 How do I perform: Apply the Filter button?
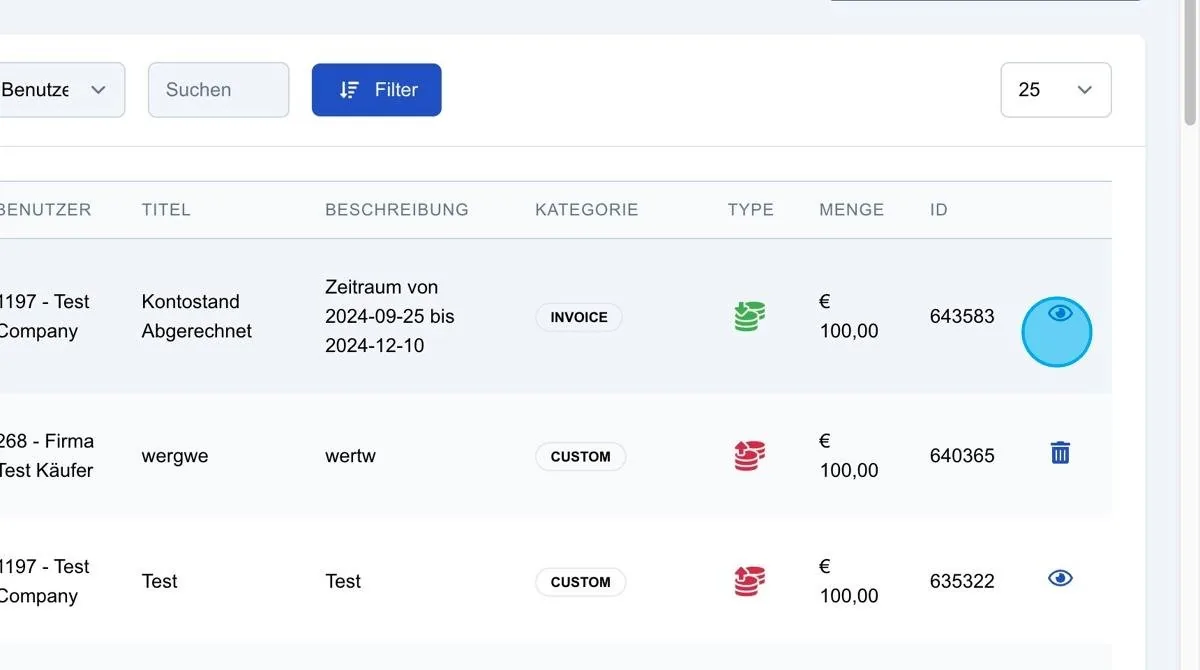pos(376,90)
